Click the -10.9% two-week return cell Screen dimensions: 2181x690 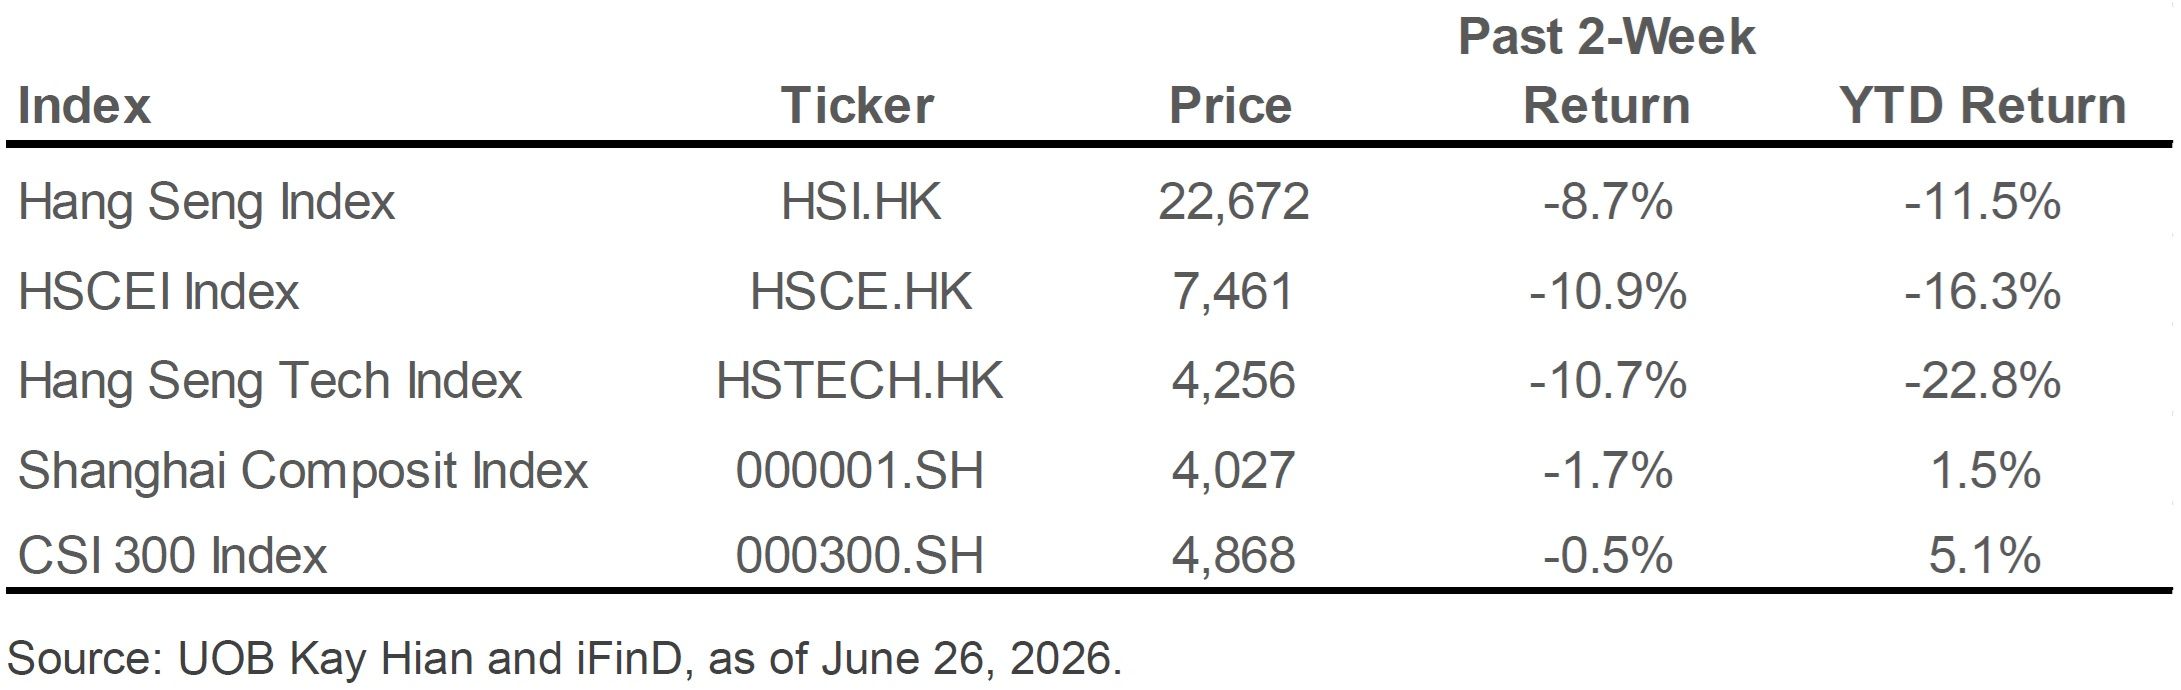point(1608,292)
